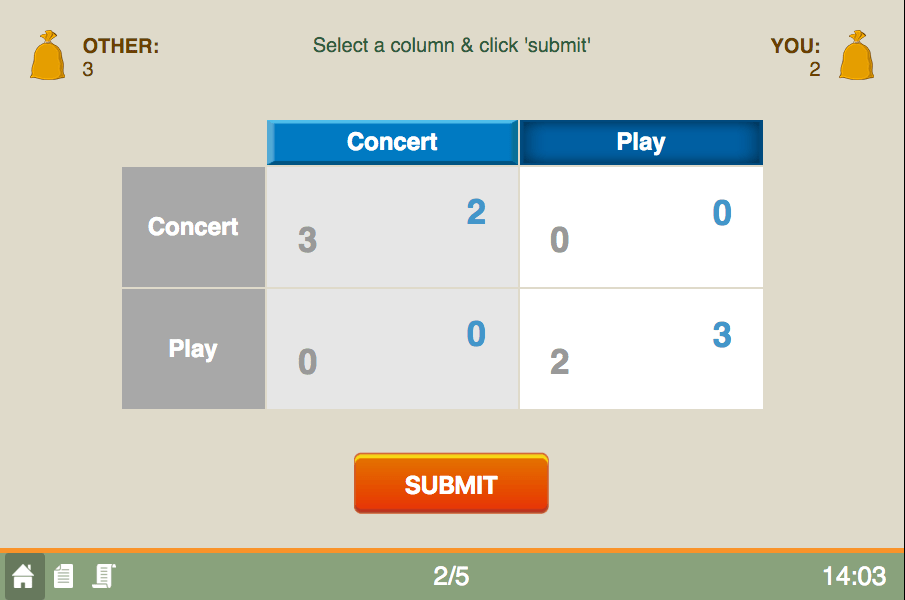Screen dimensions: 905x600
Task: Click the 14:03 countdown timer
Action: click(x=854, y=576)
